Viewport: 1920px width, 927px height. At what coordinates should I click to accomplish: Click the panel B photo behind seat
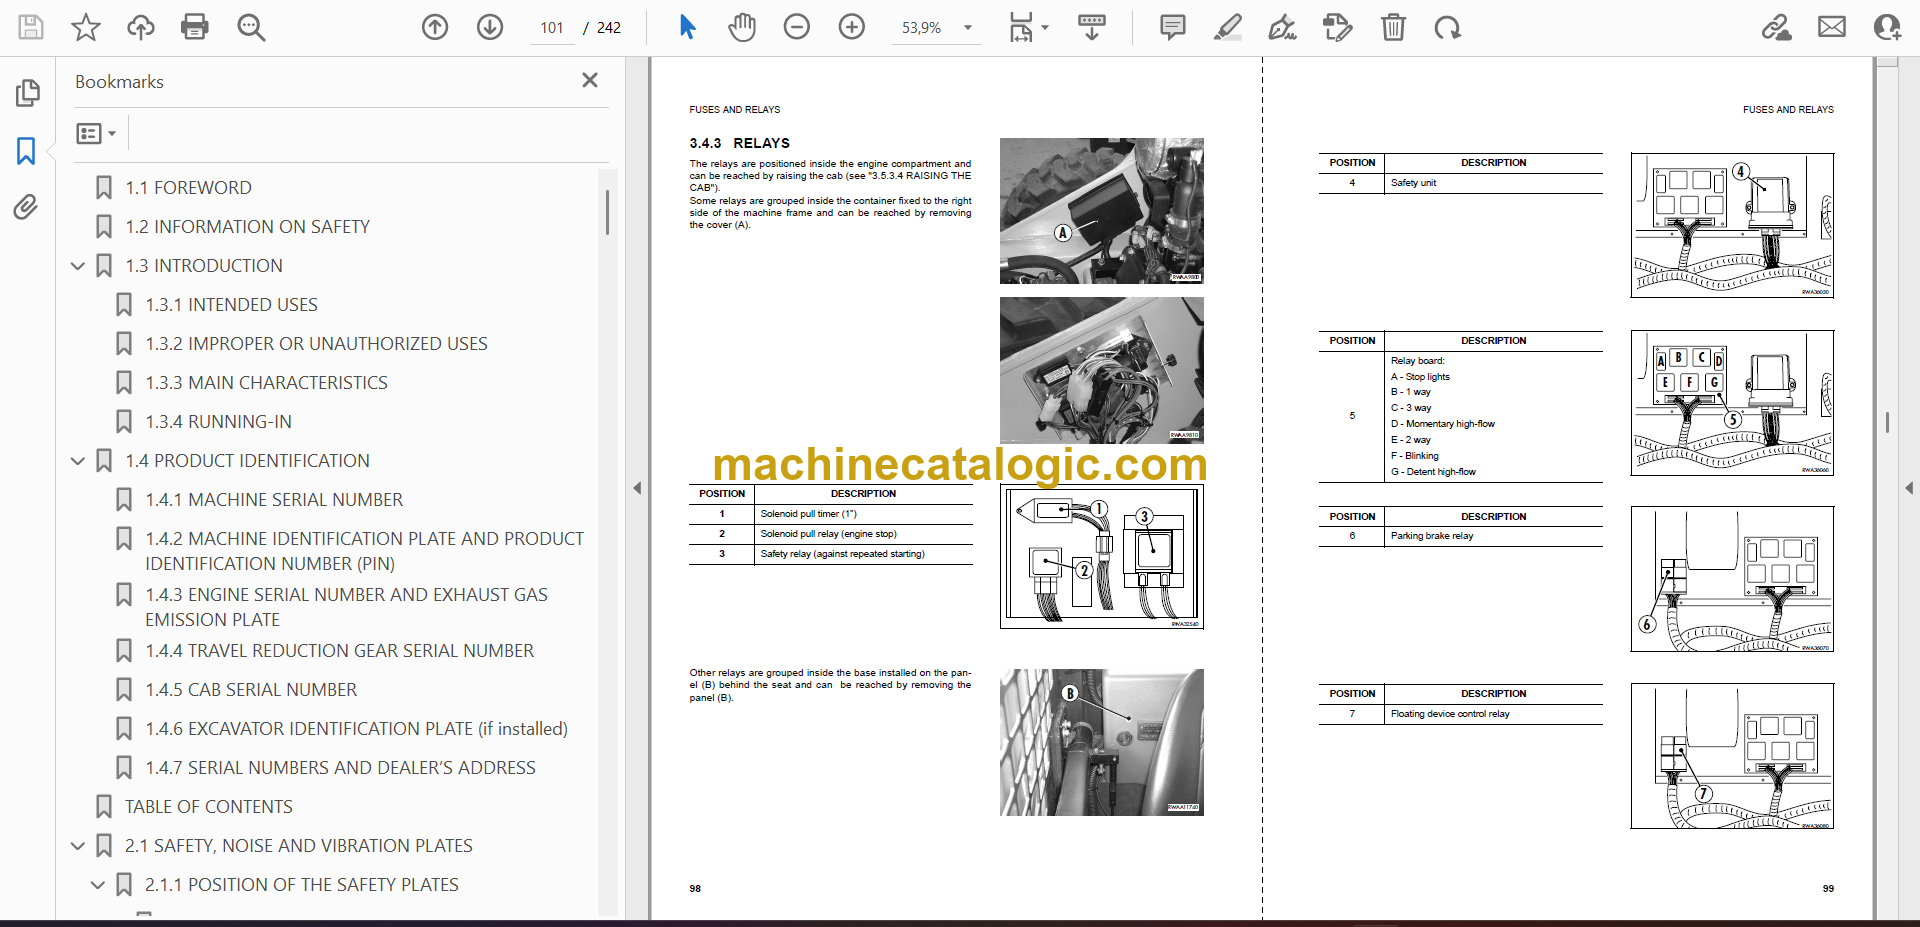(x=1101, y=742)
